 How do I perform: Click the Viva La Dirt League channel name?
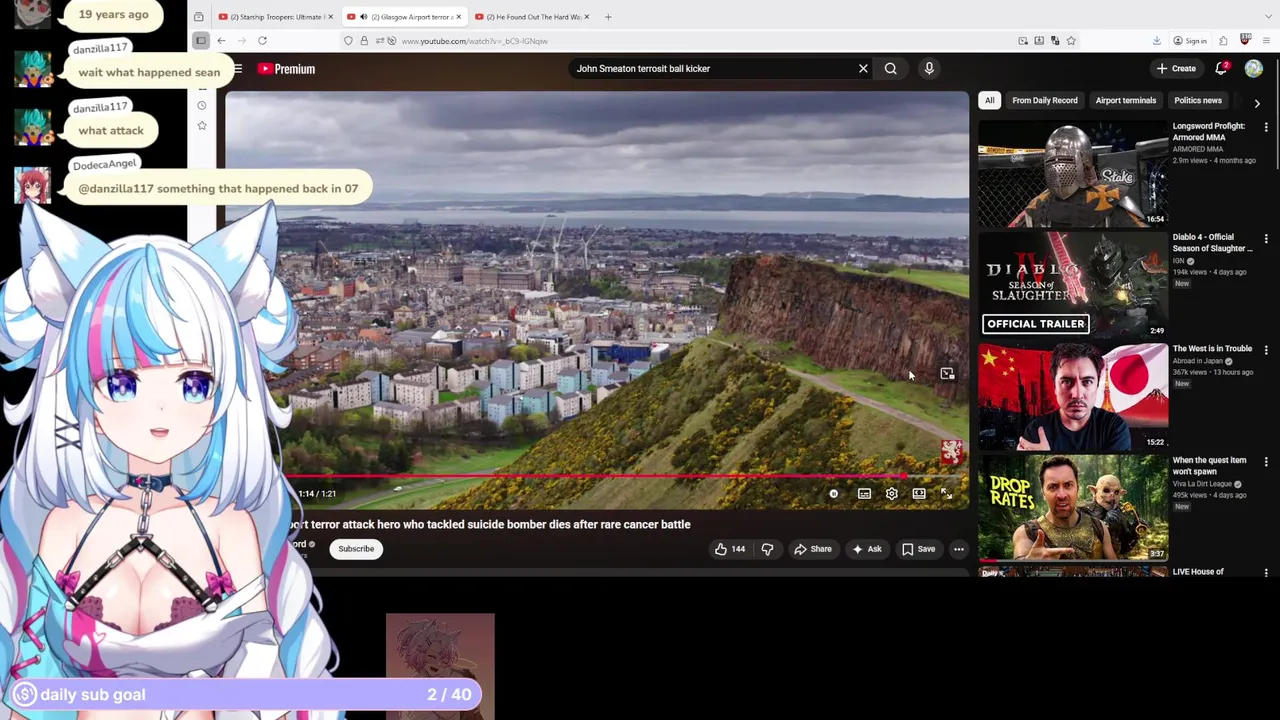pyautogui.click(x=1202, y=484)
